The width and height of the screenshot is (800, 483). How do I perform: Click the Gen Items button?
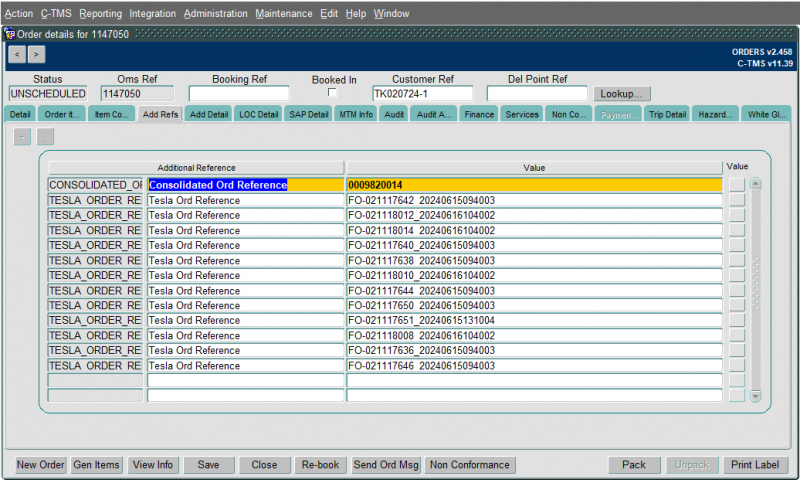pos(96,465)
